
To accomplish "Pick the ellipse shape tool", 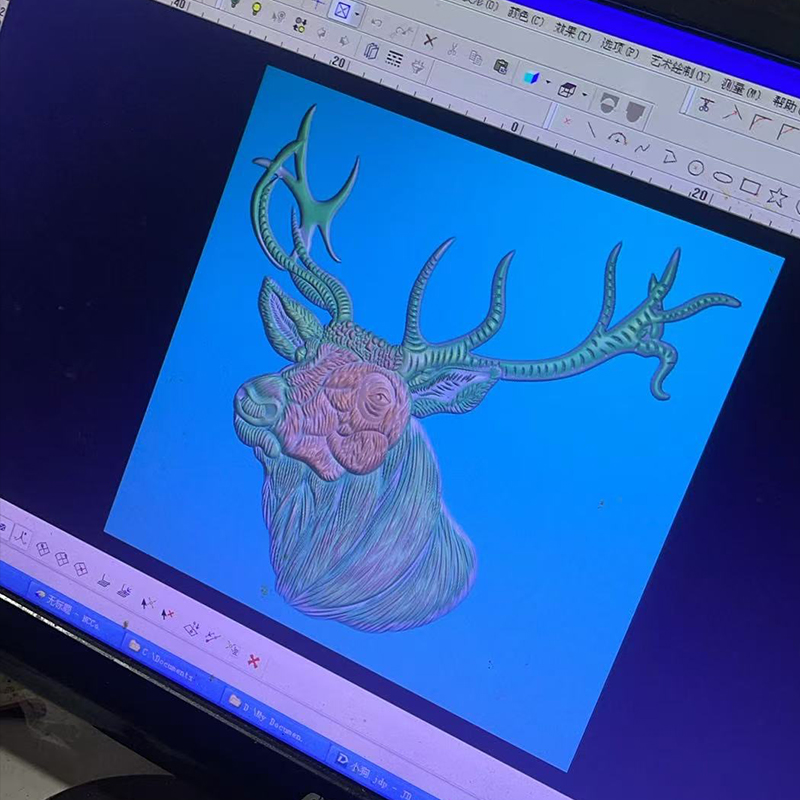I will coord(722,178).
